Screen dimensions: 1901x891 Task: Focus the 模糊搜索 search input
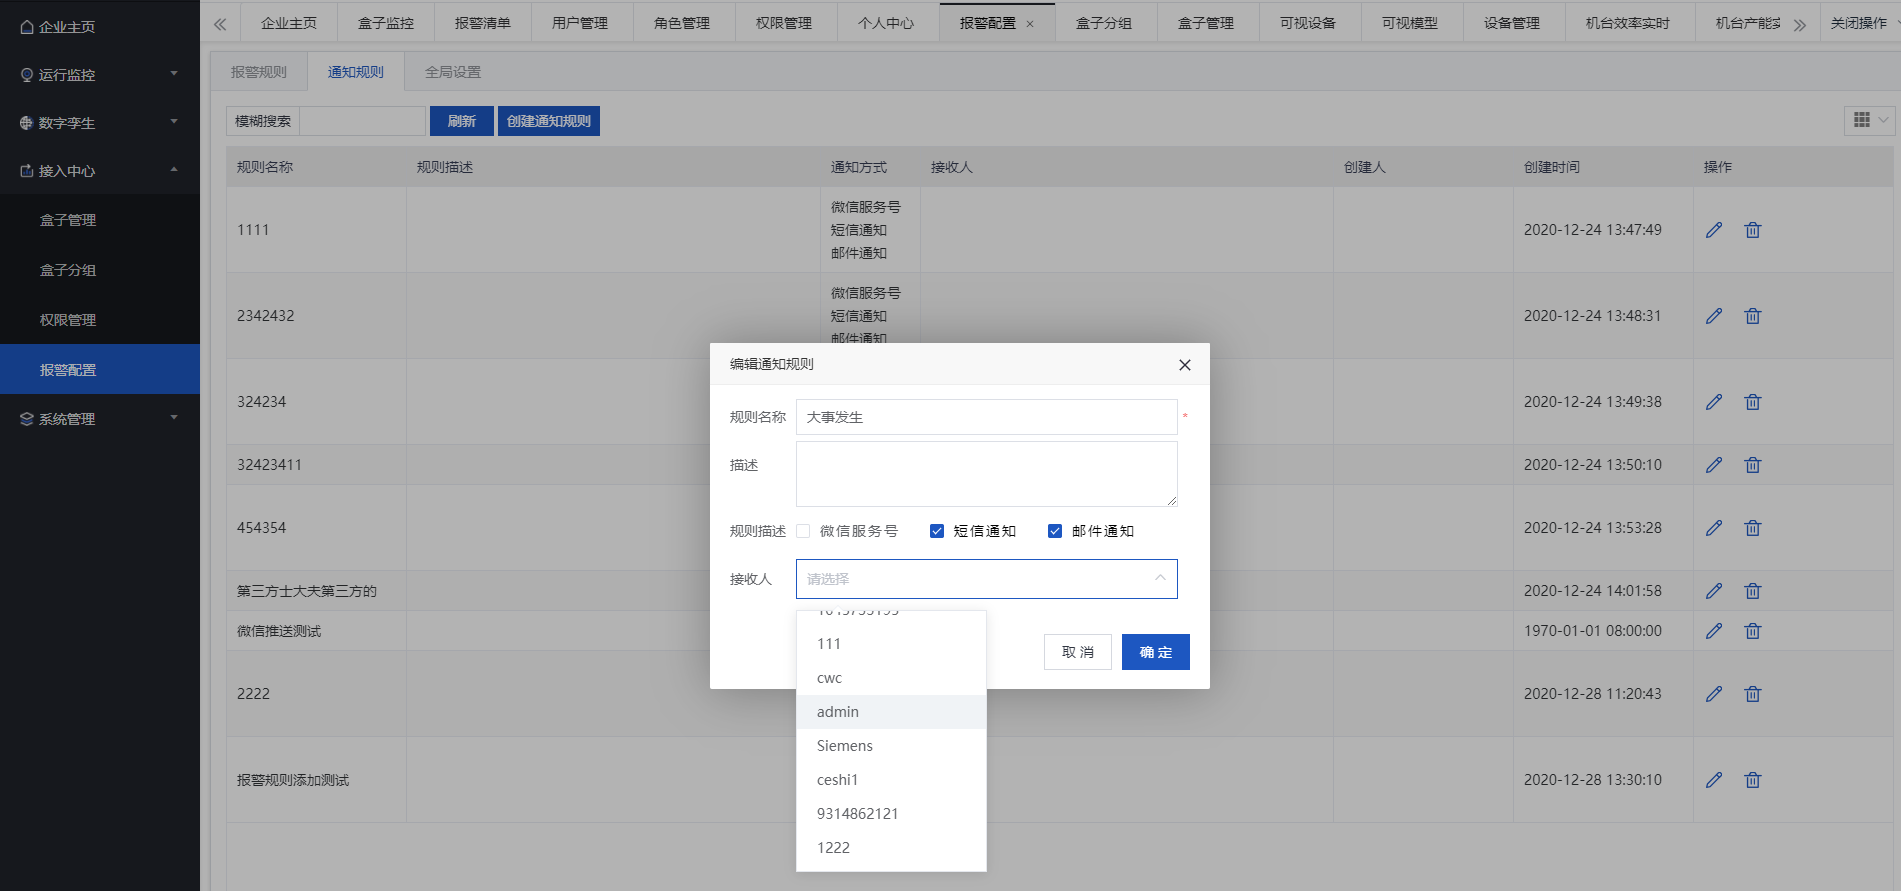(x=363, y=121)
